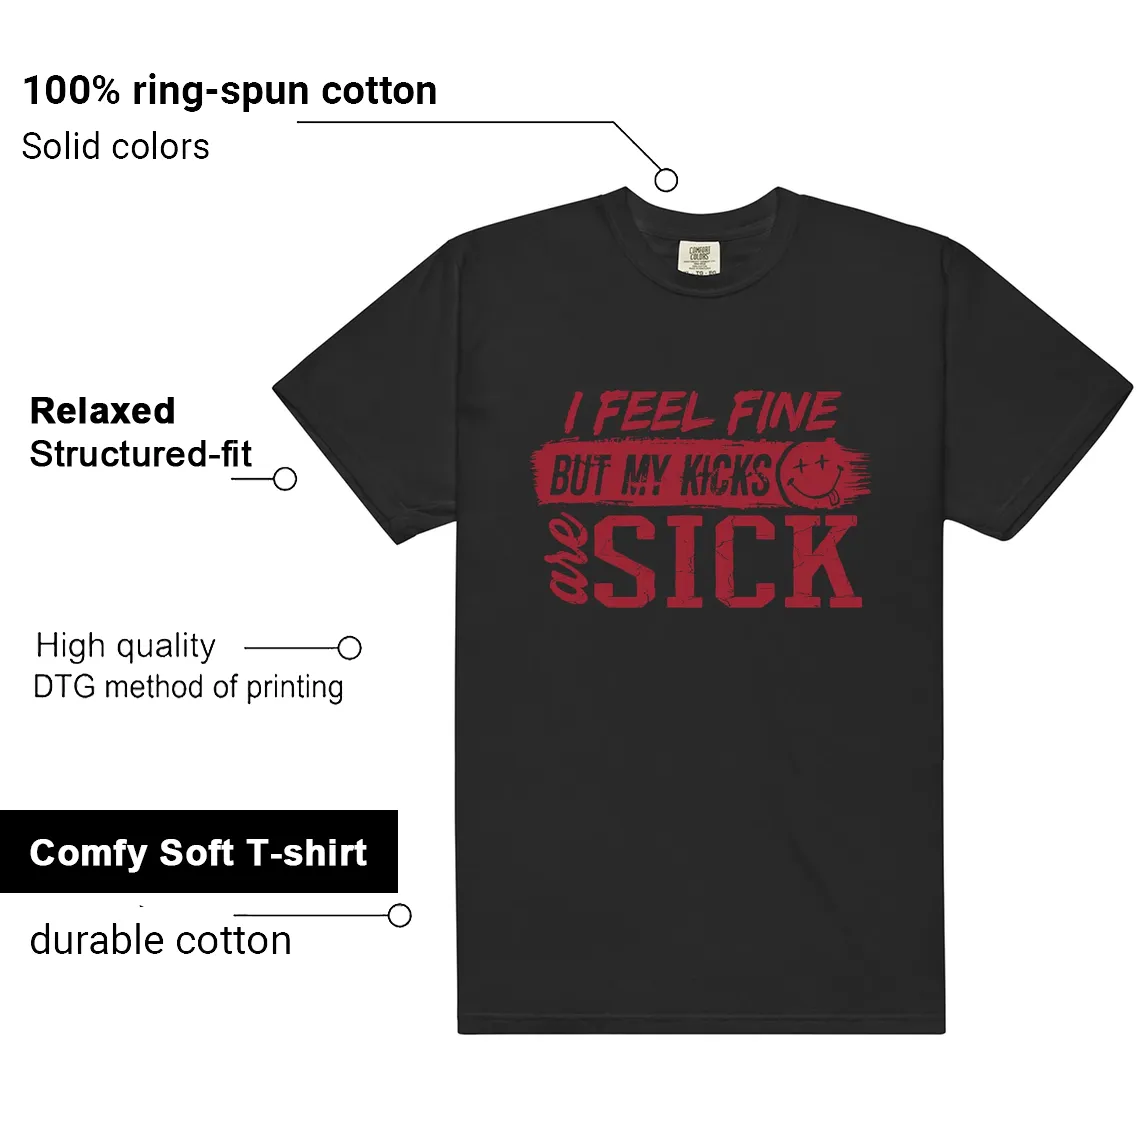This screenshot has height=1140, width=1140.
Task: Click the 'Relaxed' bold label
Action: coord(103,411)
